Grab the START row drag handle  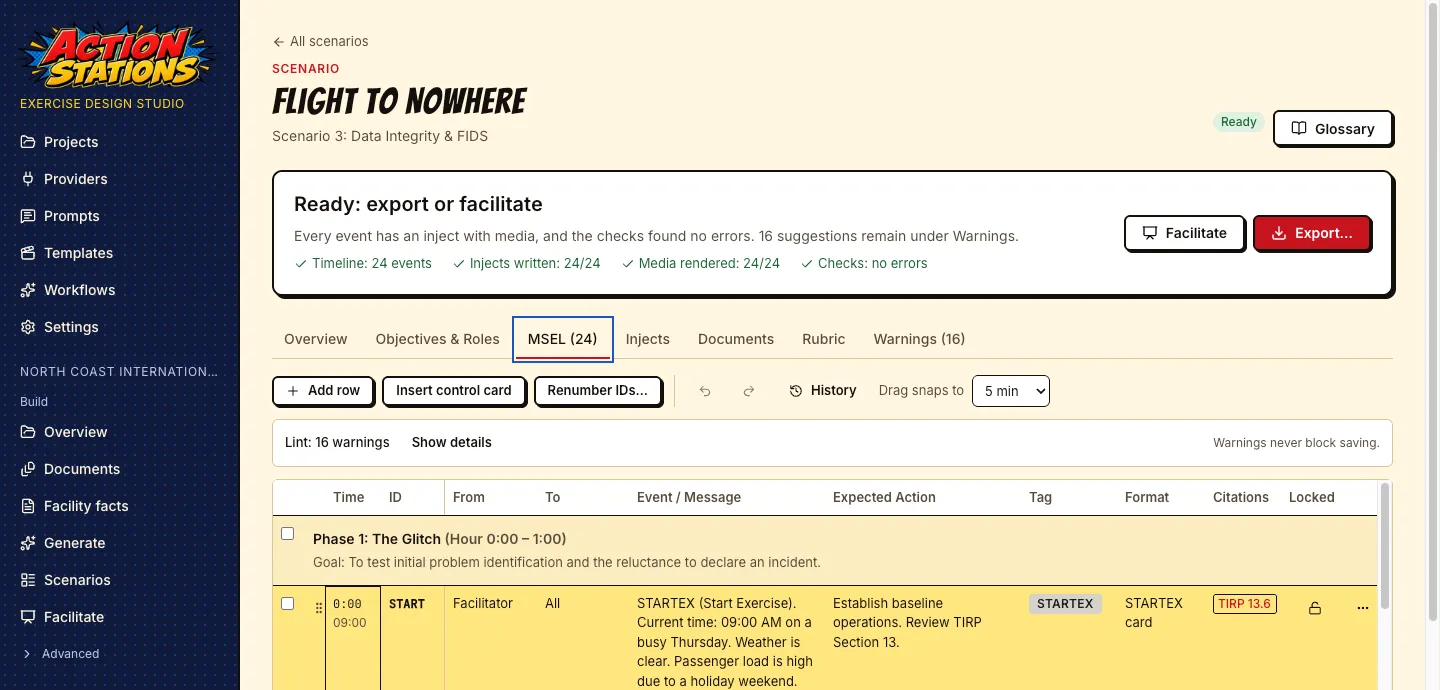click(x=319, y=608)
